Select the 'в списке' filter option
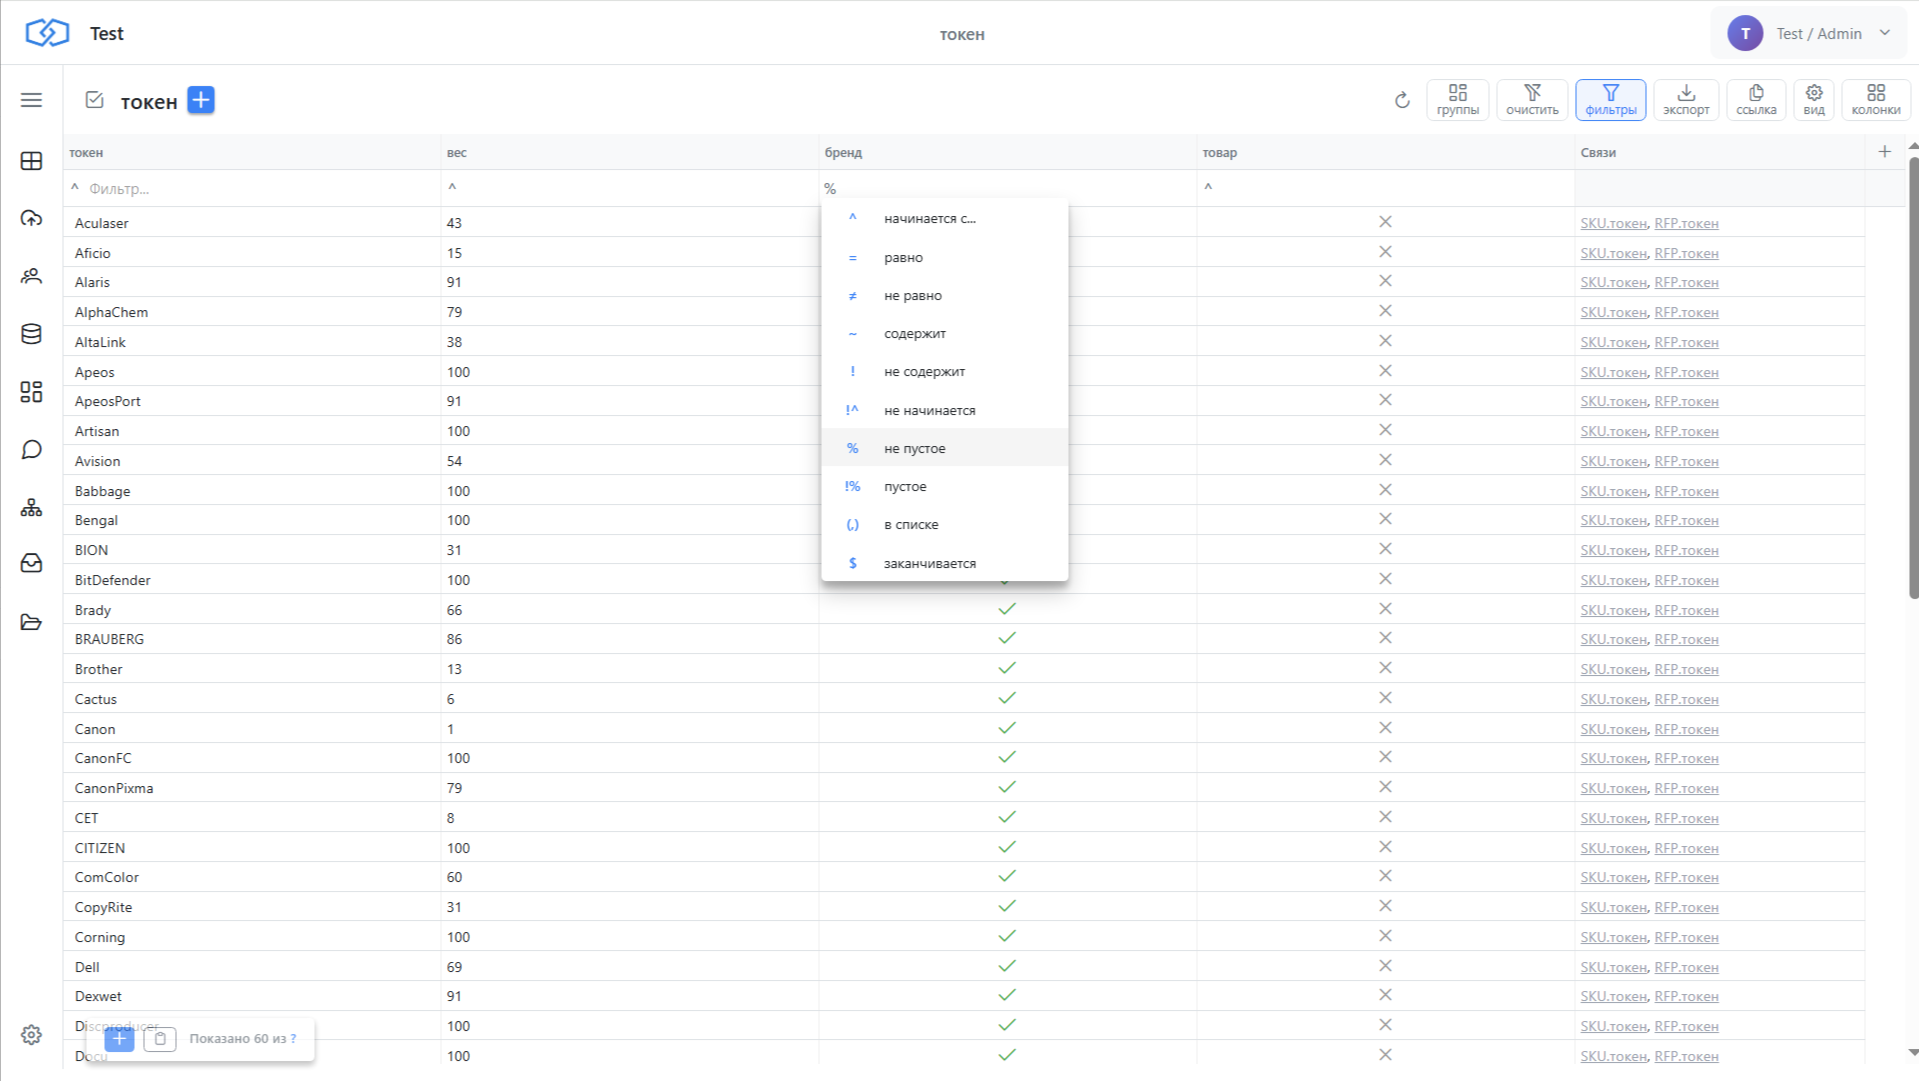 point(944,524)
